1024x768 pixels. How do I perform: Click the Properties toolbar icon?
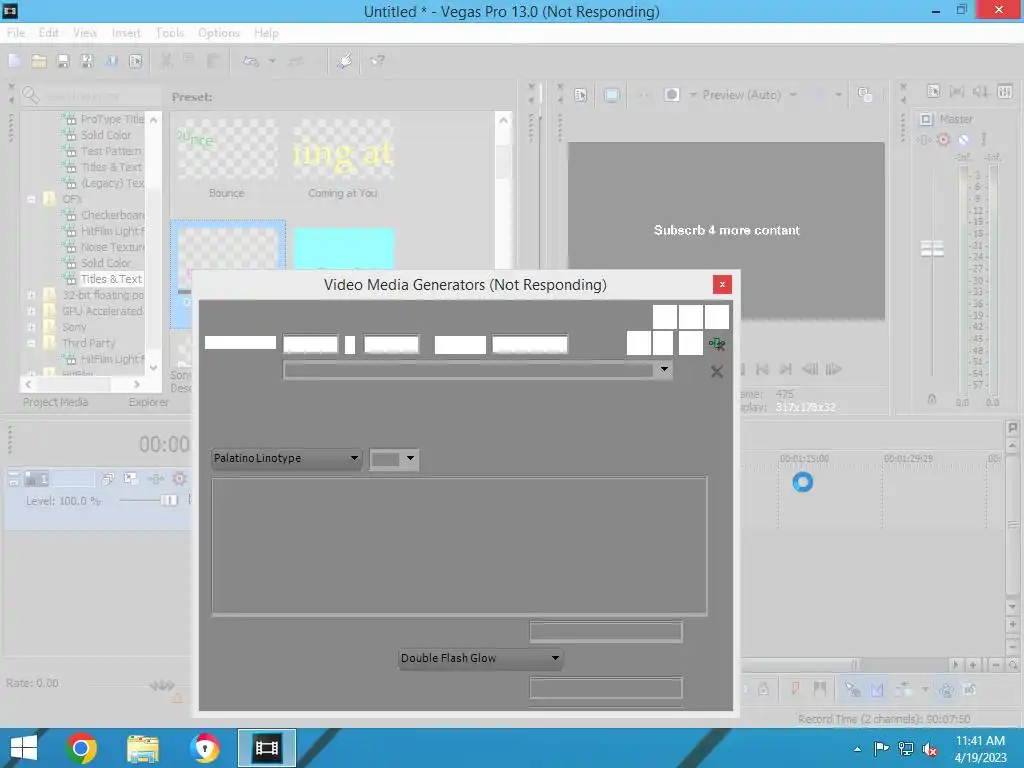click(x=135, y=61)
